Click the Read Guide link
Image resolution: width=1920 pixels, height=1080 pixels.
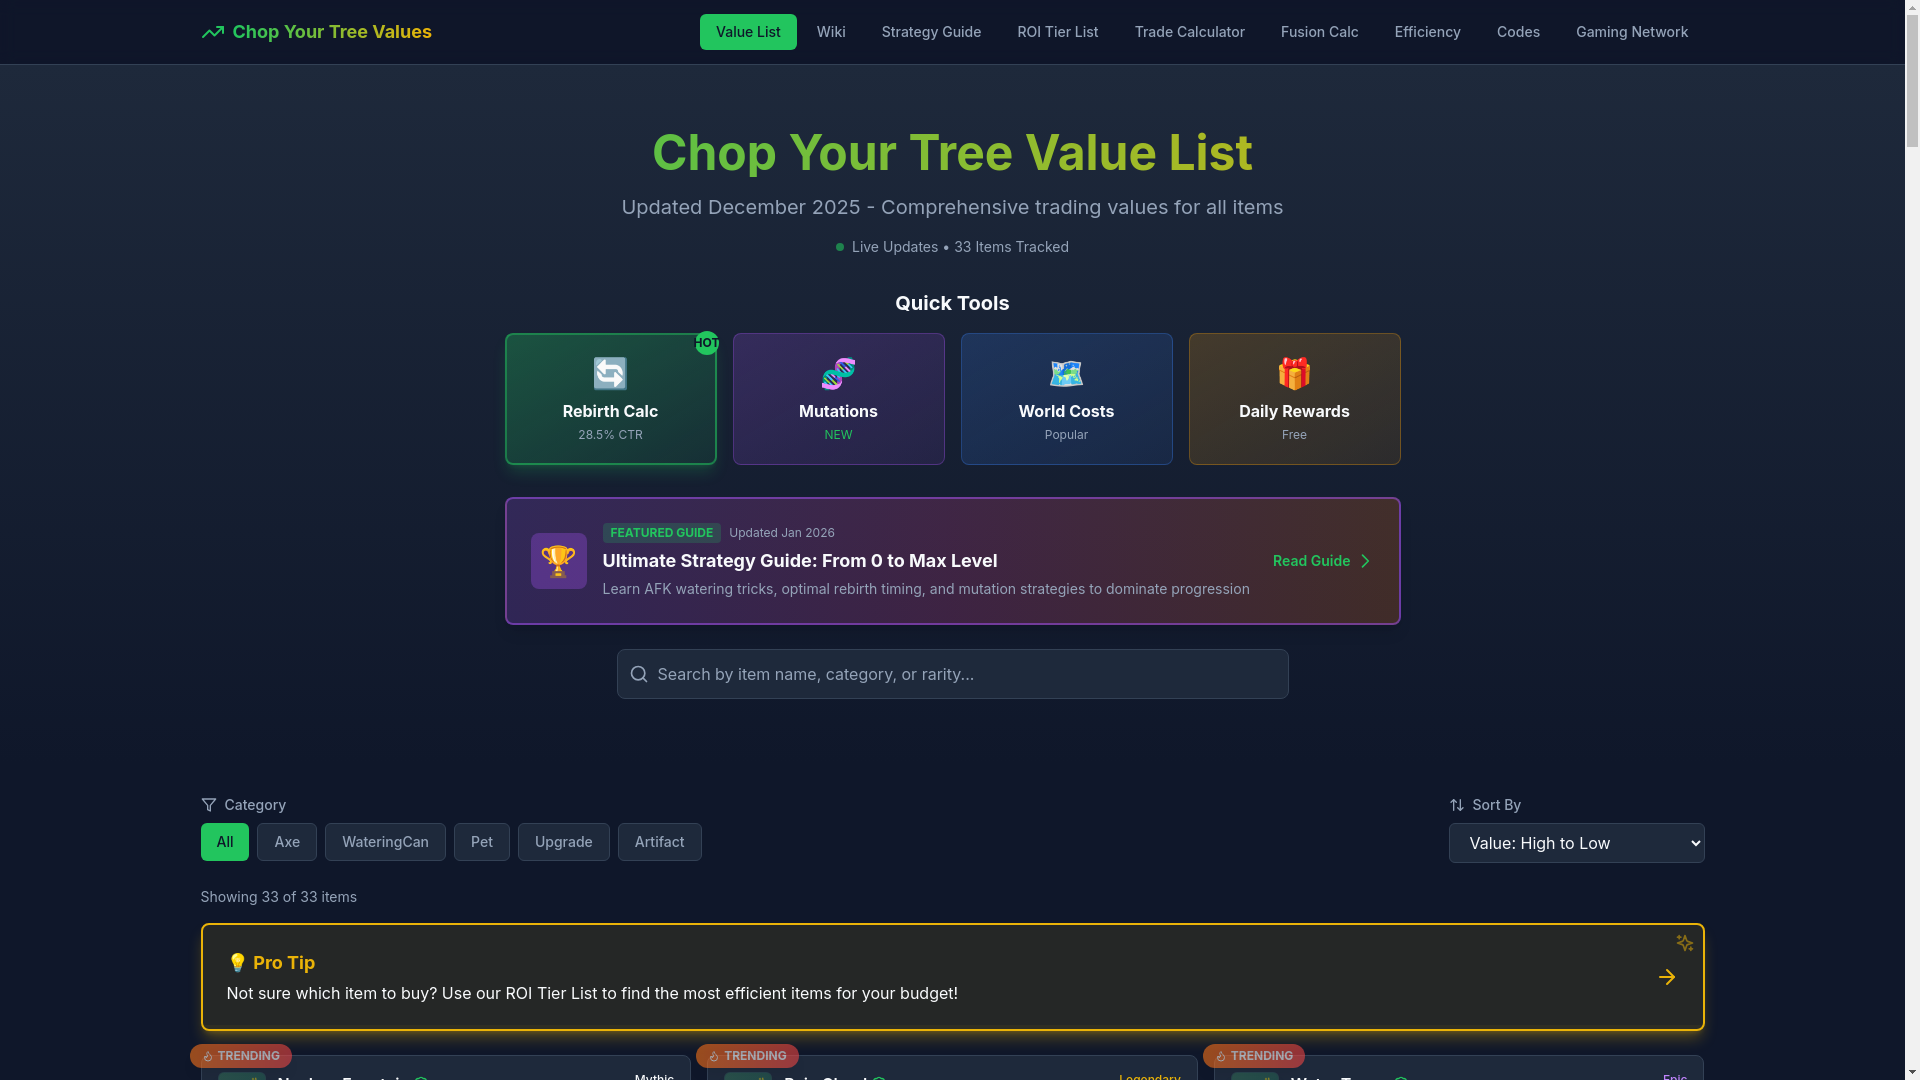1321,561
